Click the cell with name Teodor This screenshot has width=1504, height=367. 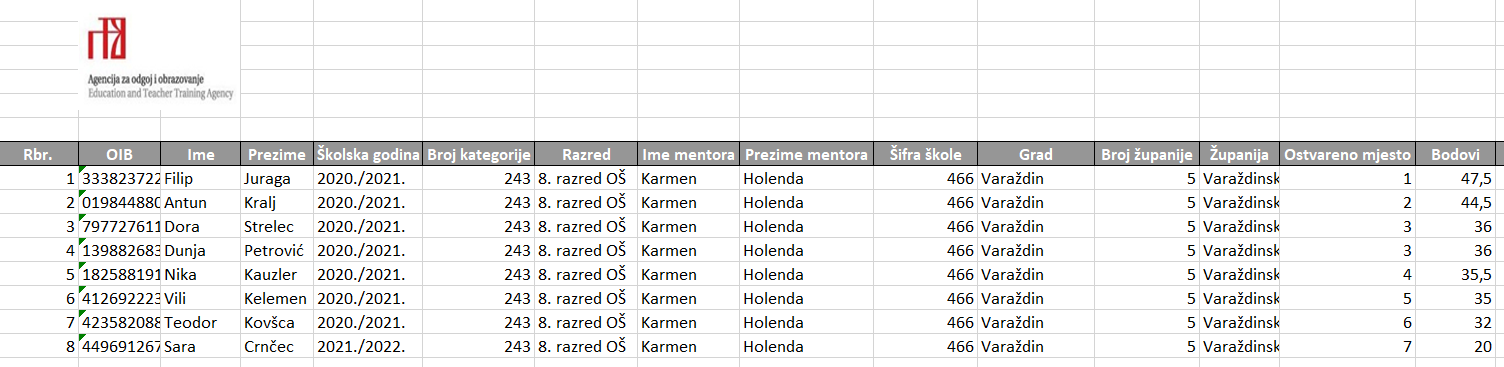[200, 323]
